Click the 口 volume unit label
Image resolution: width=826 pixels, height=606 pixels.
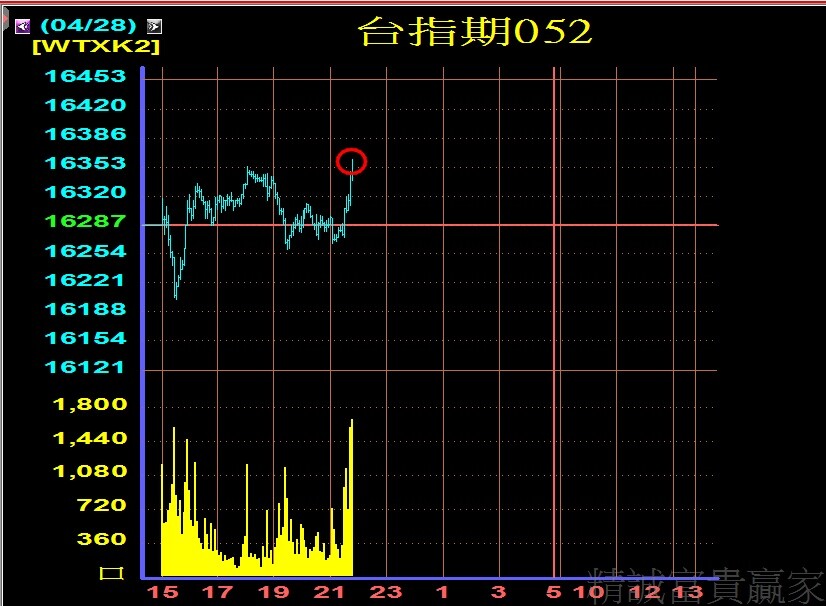point(112,573)
